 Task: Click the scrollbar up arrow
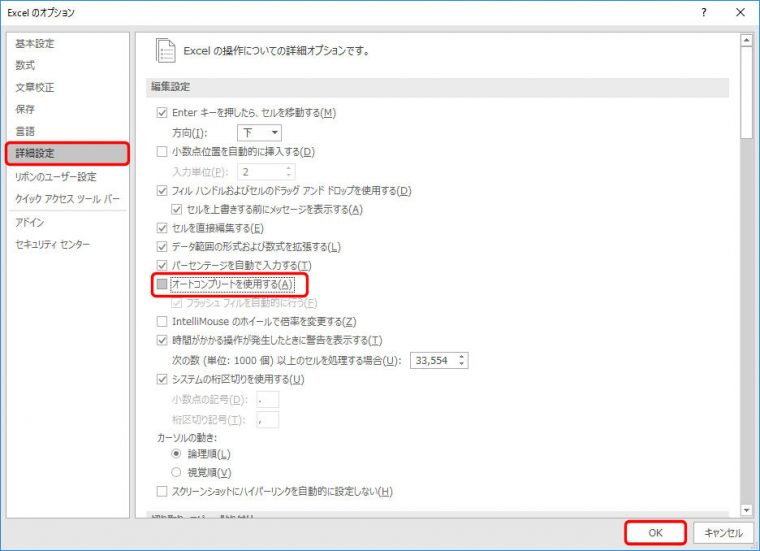(746, 41)
